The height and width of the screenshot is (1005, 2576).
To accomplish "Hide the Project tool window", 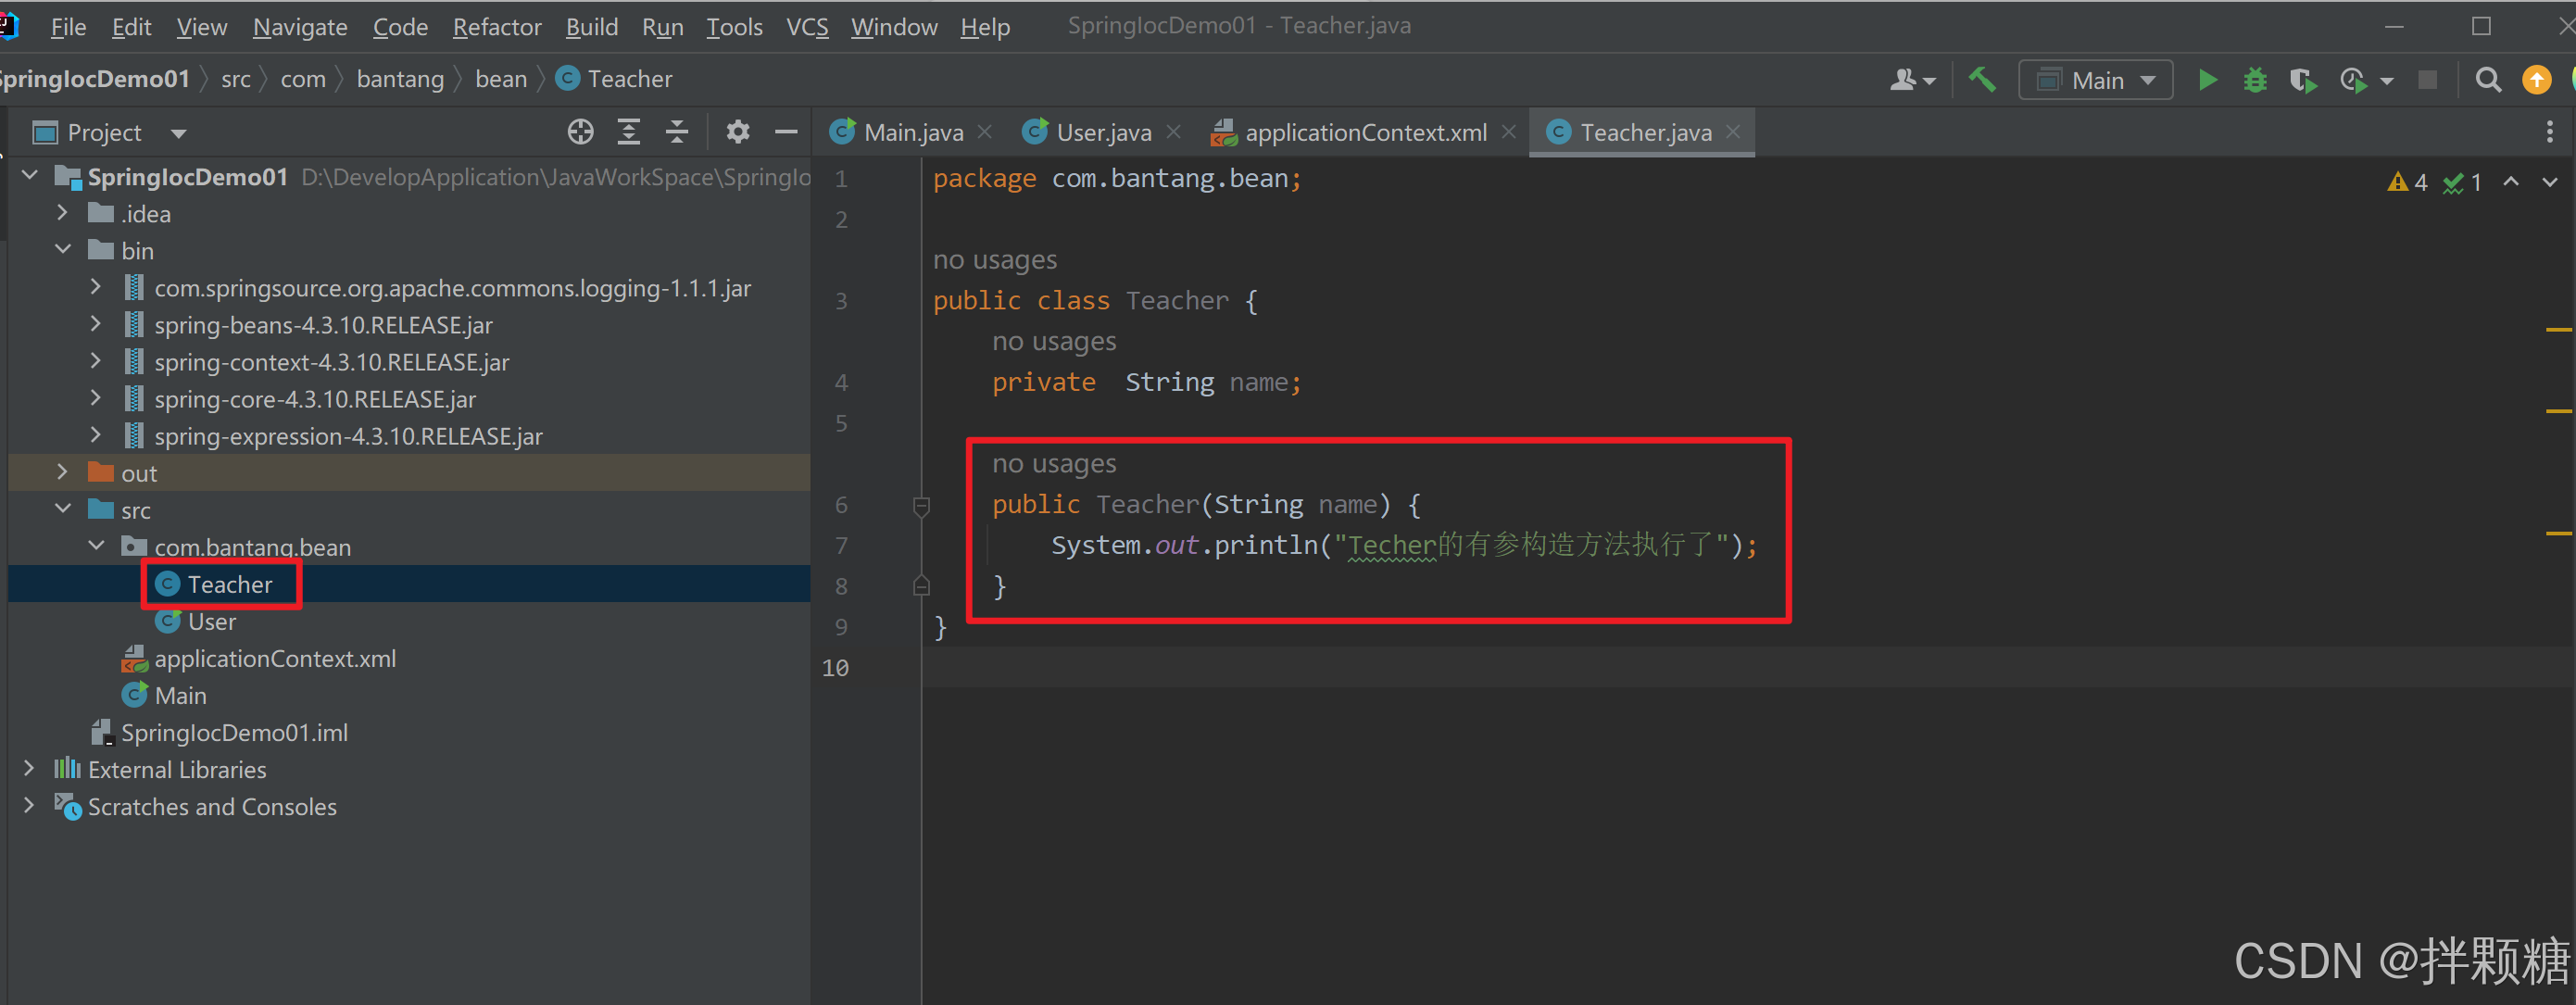I will [786, 132].
